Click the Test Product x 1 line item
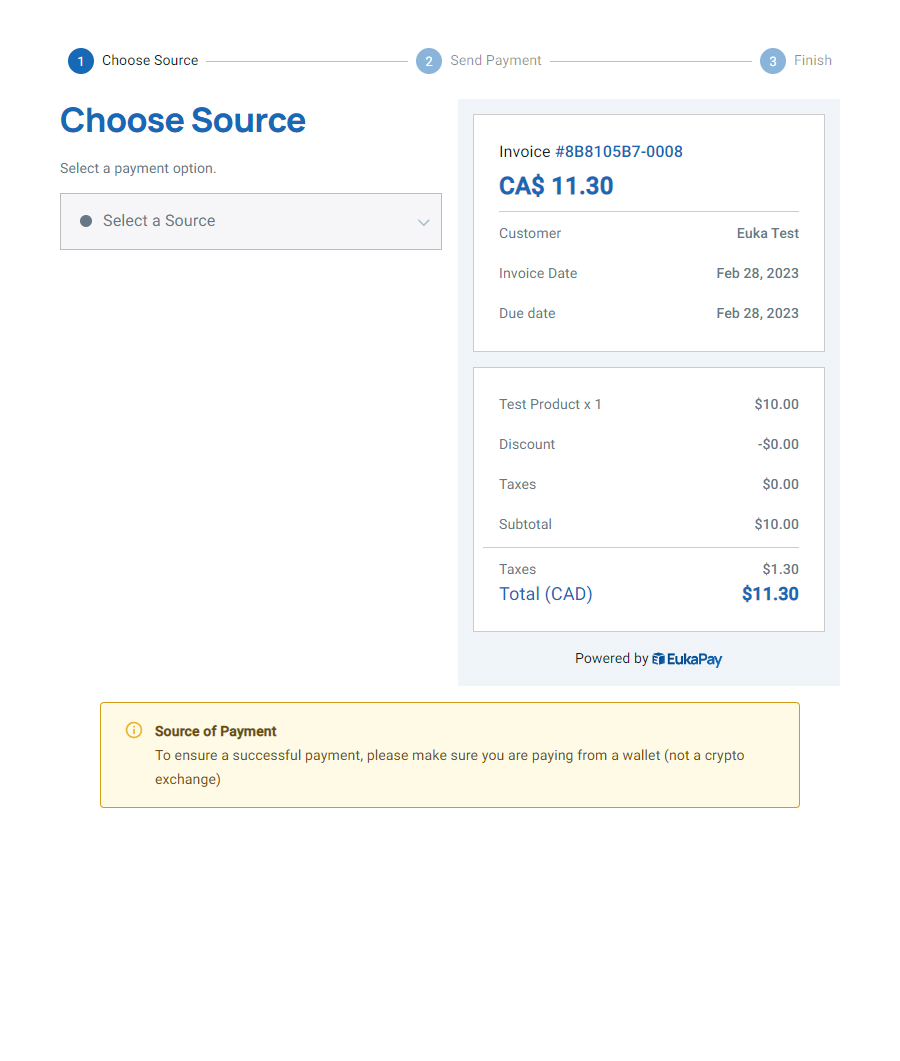900x1061 pixels. tap(550, 404)
